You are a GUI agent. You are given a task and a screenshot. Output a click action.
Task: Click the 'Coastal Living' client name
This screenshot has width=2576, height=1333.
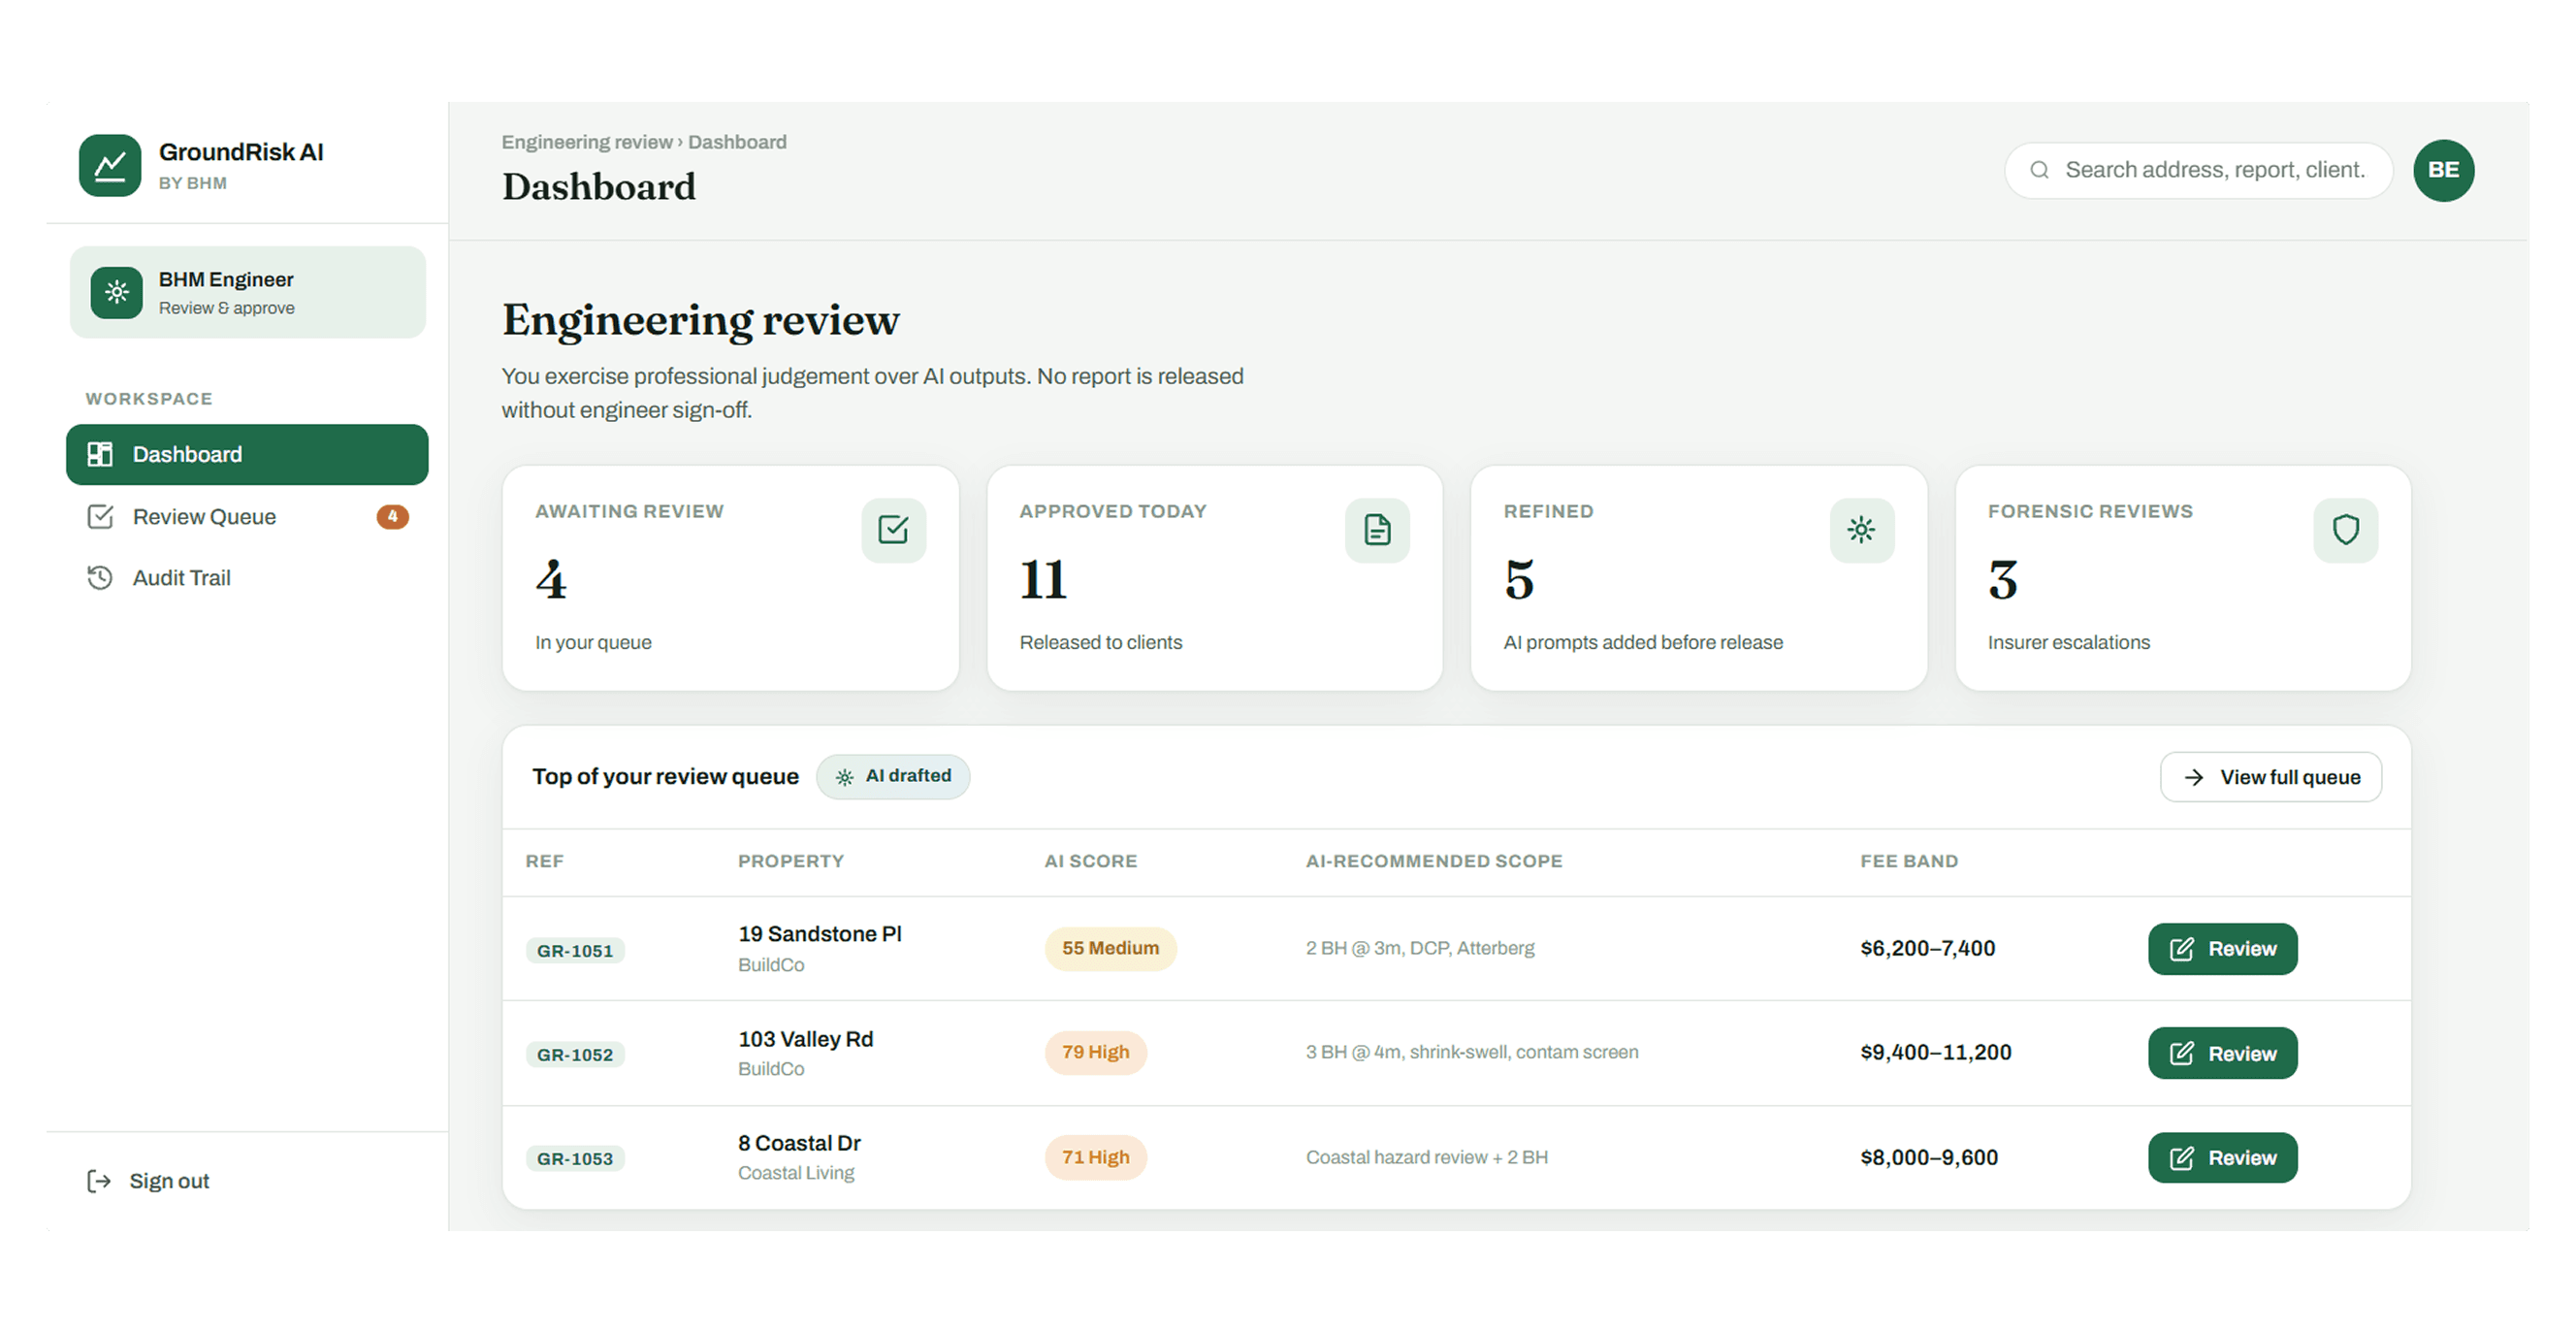pyautogui.click(x=796, y=1172)
